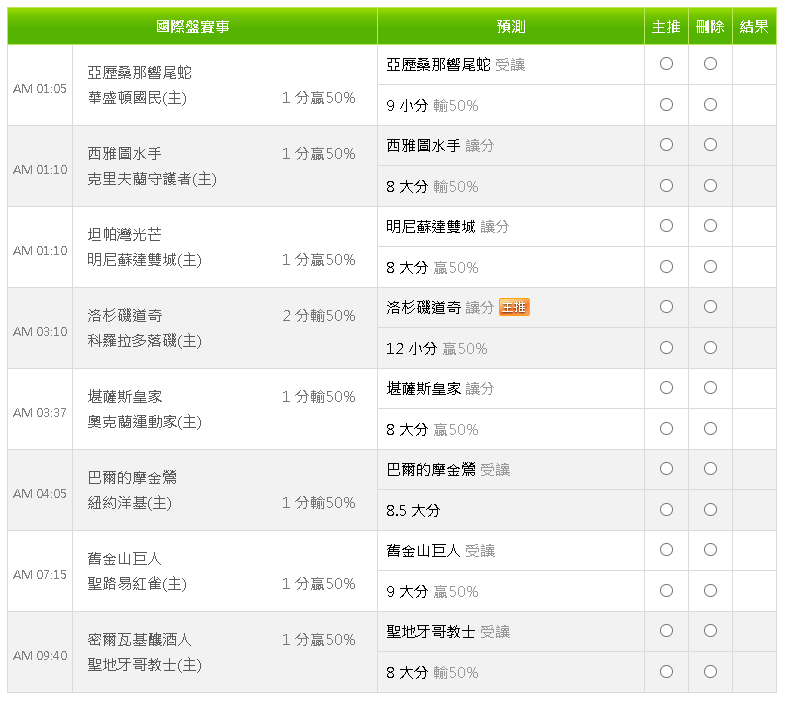786x701 pixels.
Task: Select 主推 radio for 8.5 大分
Action: [x=666, y=510]
